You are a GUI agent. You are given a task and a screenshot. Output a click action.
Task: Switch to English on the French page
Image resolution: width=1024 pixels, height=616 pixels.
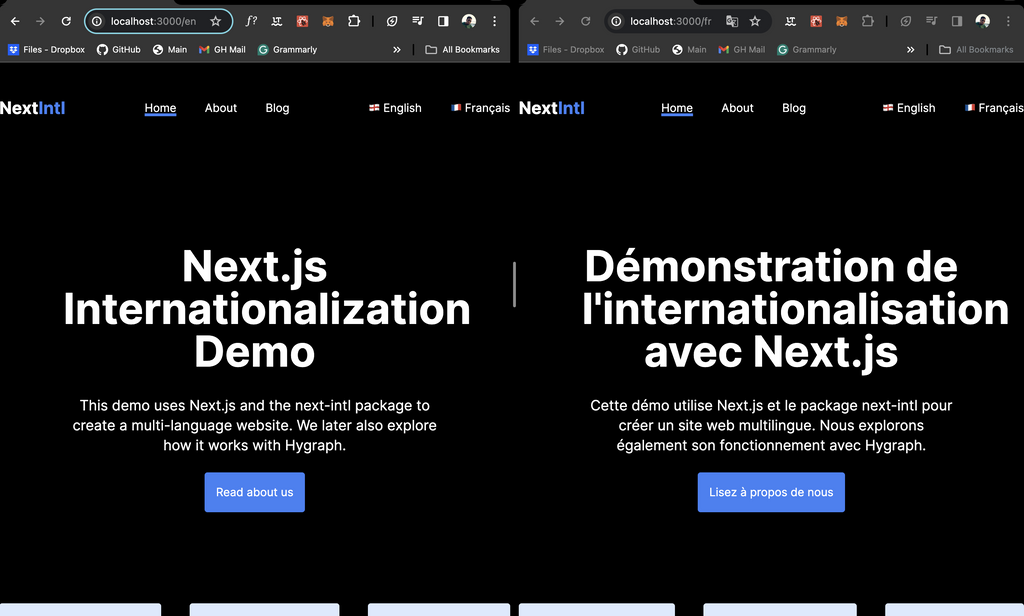click(x=909, y=108)
